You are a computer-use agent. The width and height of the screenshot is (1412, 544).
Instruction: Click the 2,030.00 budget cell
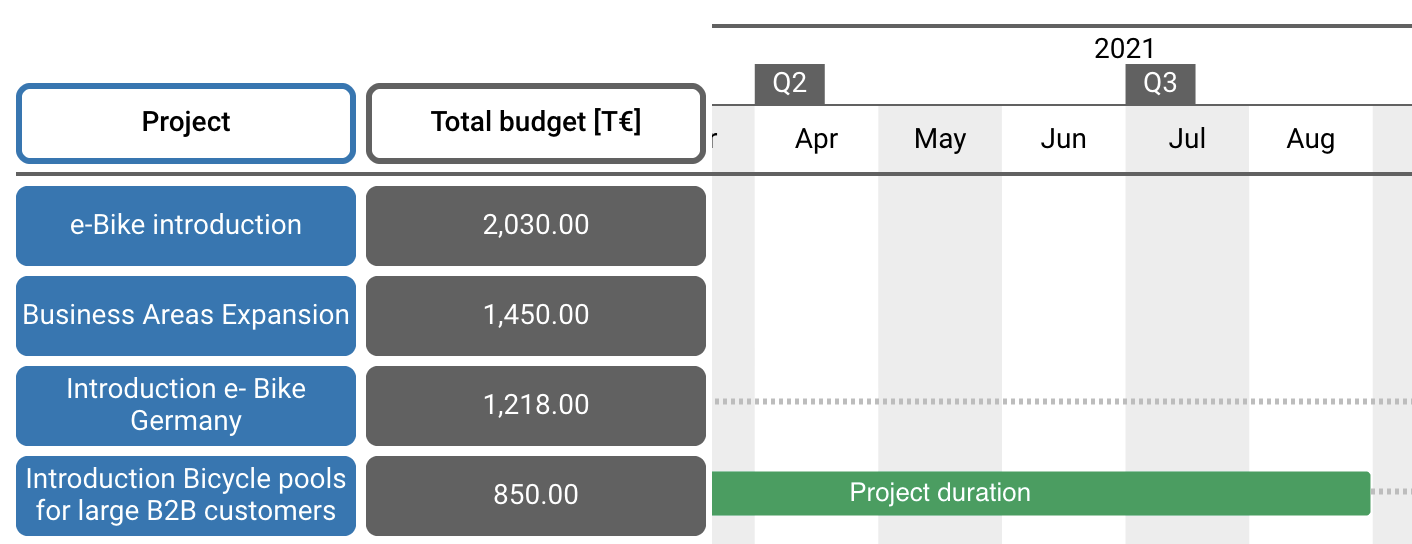coord(536,225)
